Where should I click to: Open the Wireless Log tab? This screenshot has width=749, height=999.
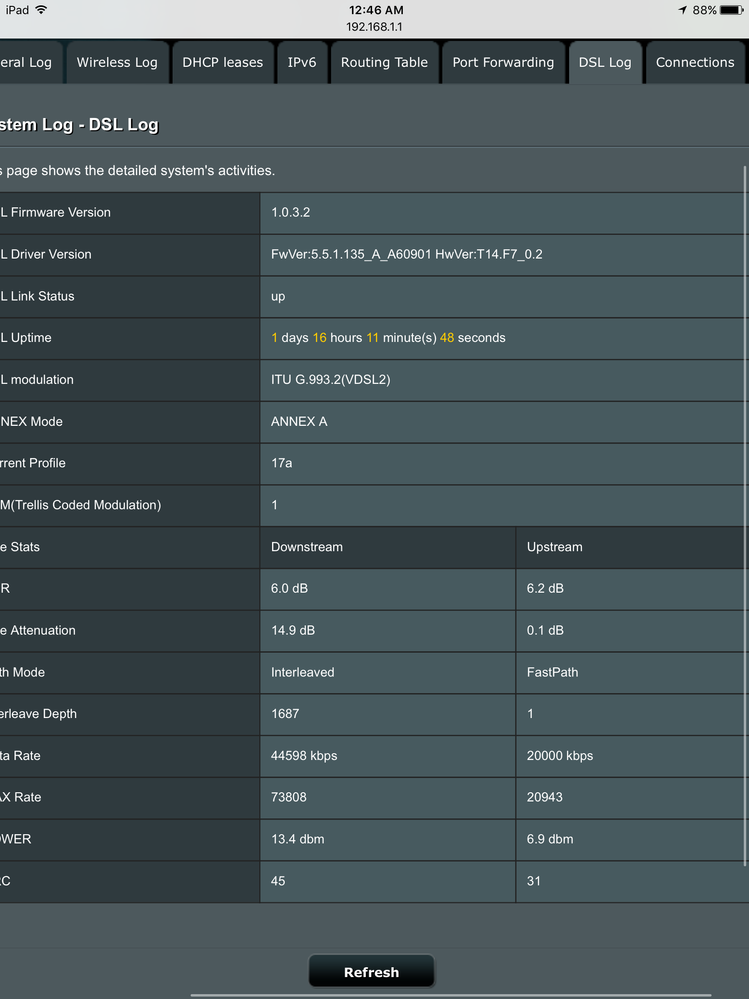click(x=117, y=62)
